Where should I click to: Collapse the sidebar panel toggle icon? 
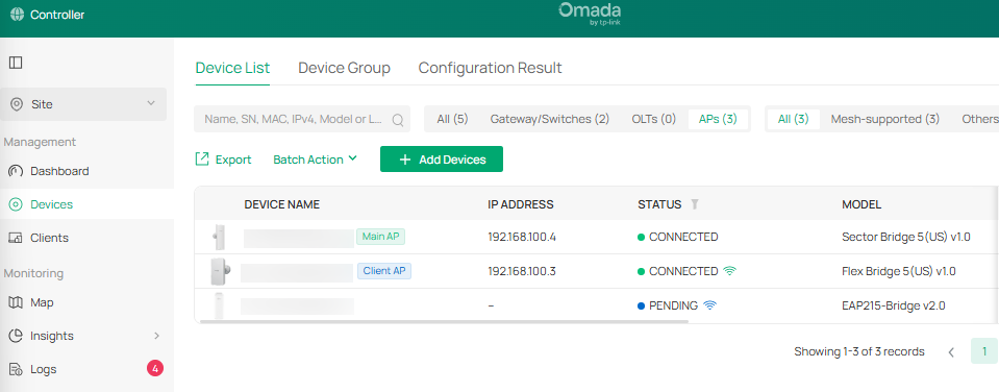15,62
